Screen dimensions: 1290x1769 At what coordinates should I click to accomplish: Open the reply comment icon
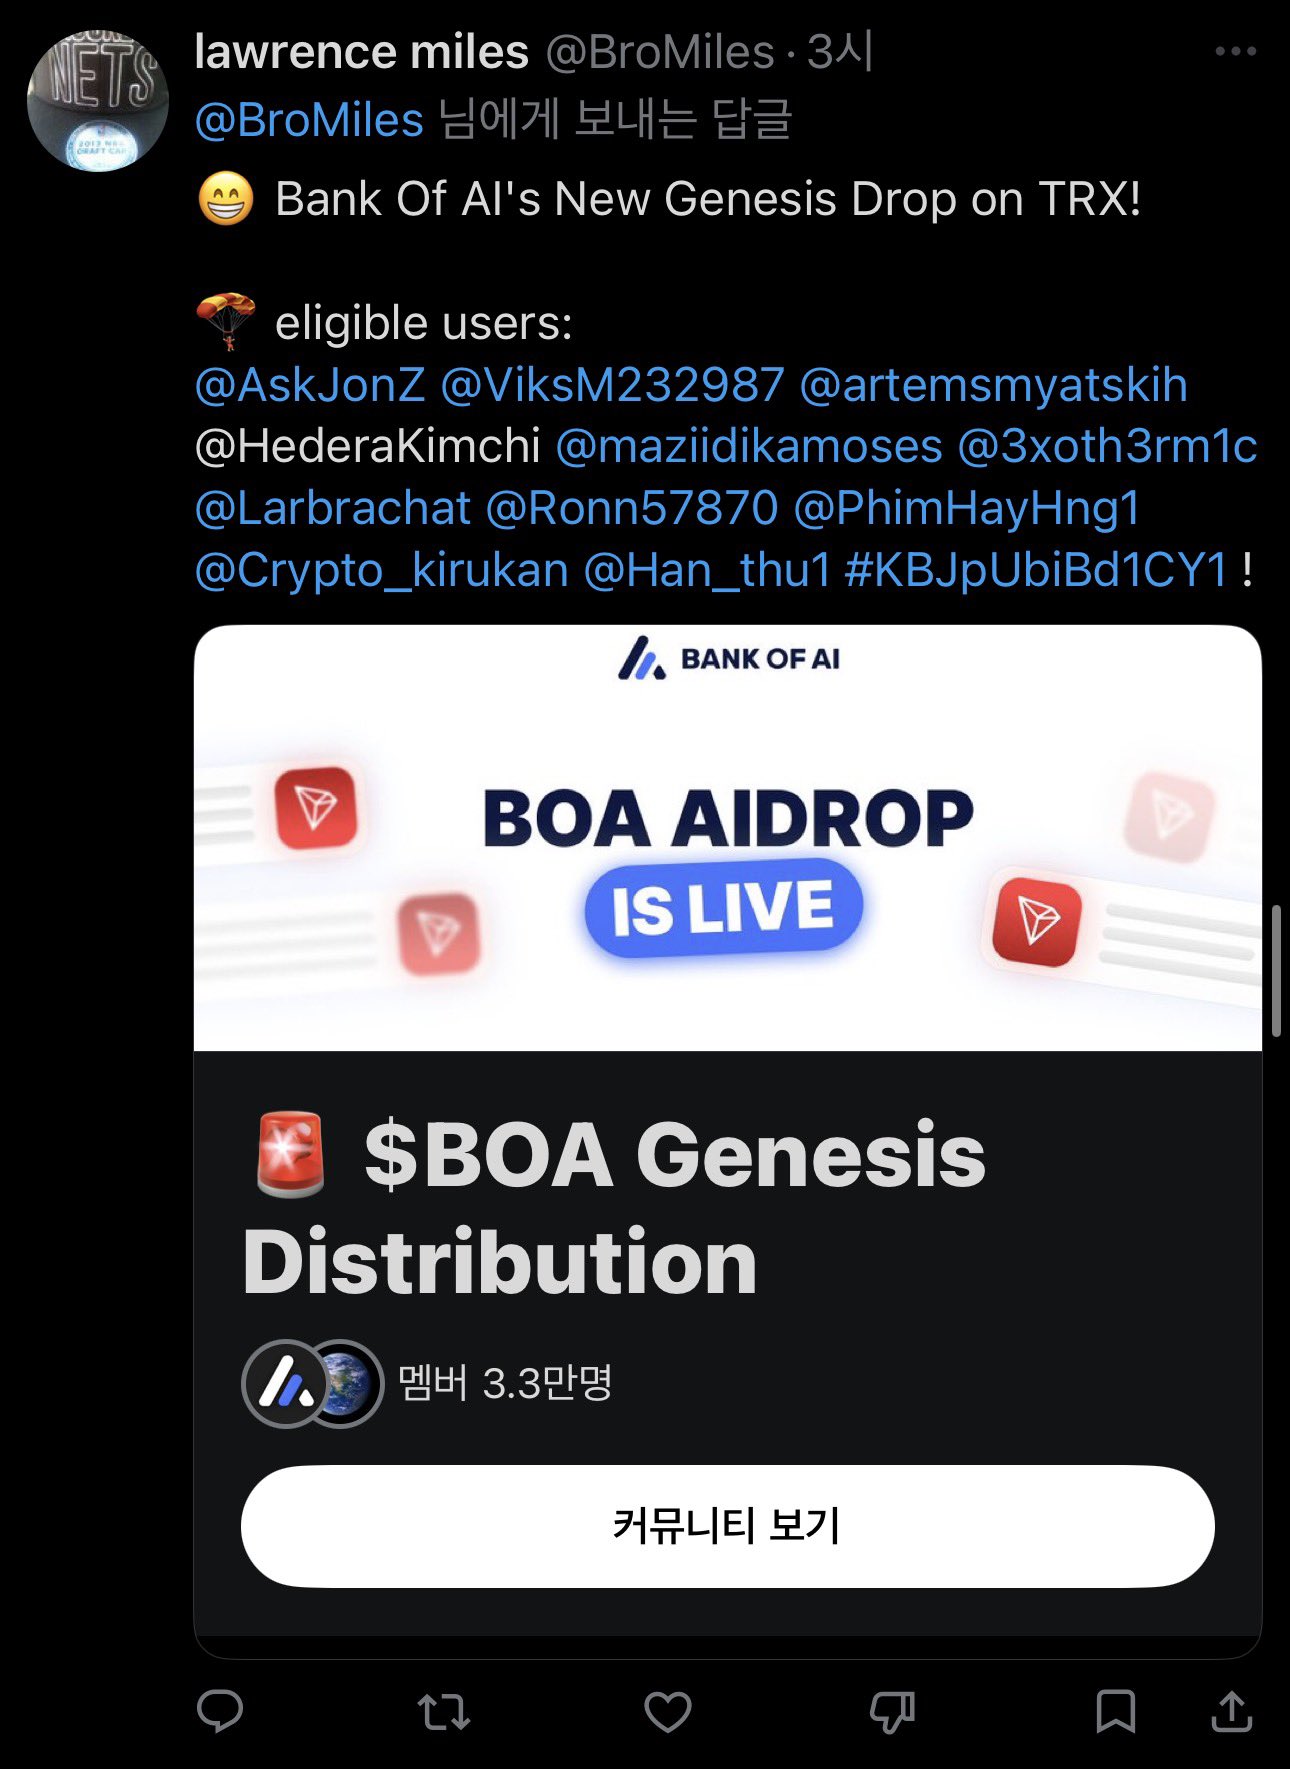click(220, 1711)
